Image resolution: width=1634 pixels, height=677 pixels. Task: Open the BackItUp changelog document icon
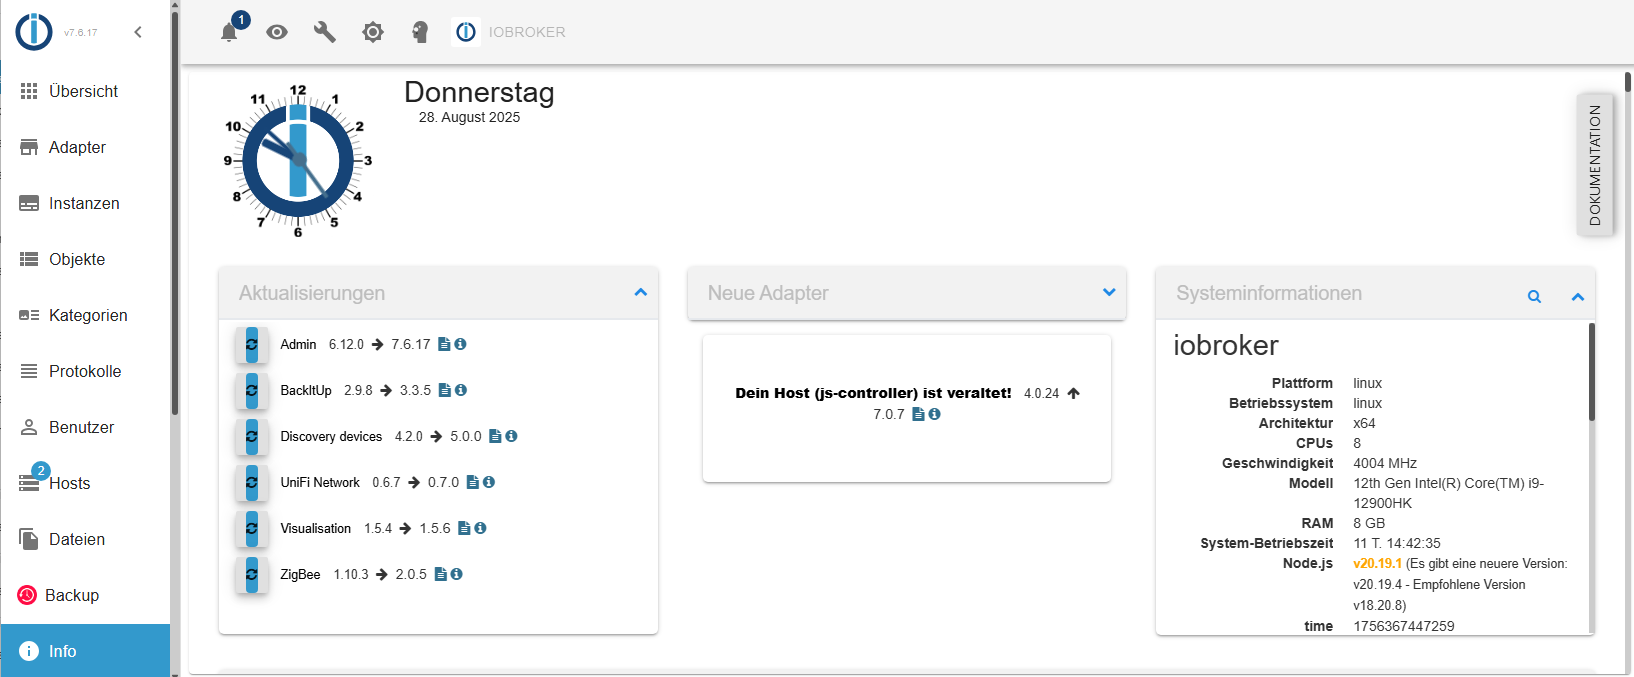point(445,390)
